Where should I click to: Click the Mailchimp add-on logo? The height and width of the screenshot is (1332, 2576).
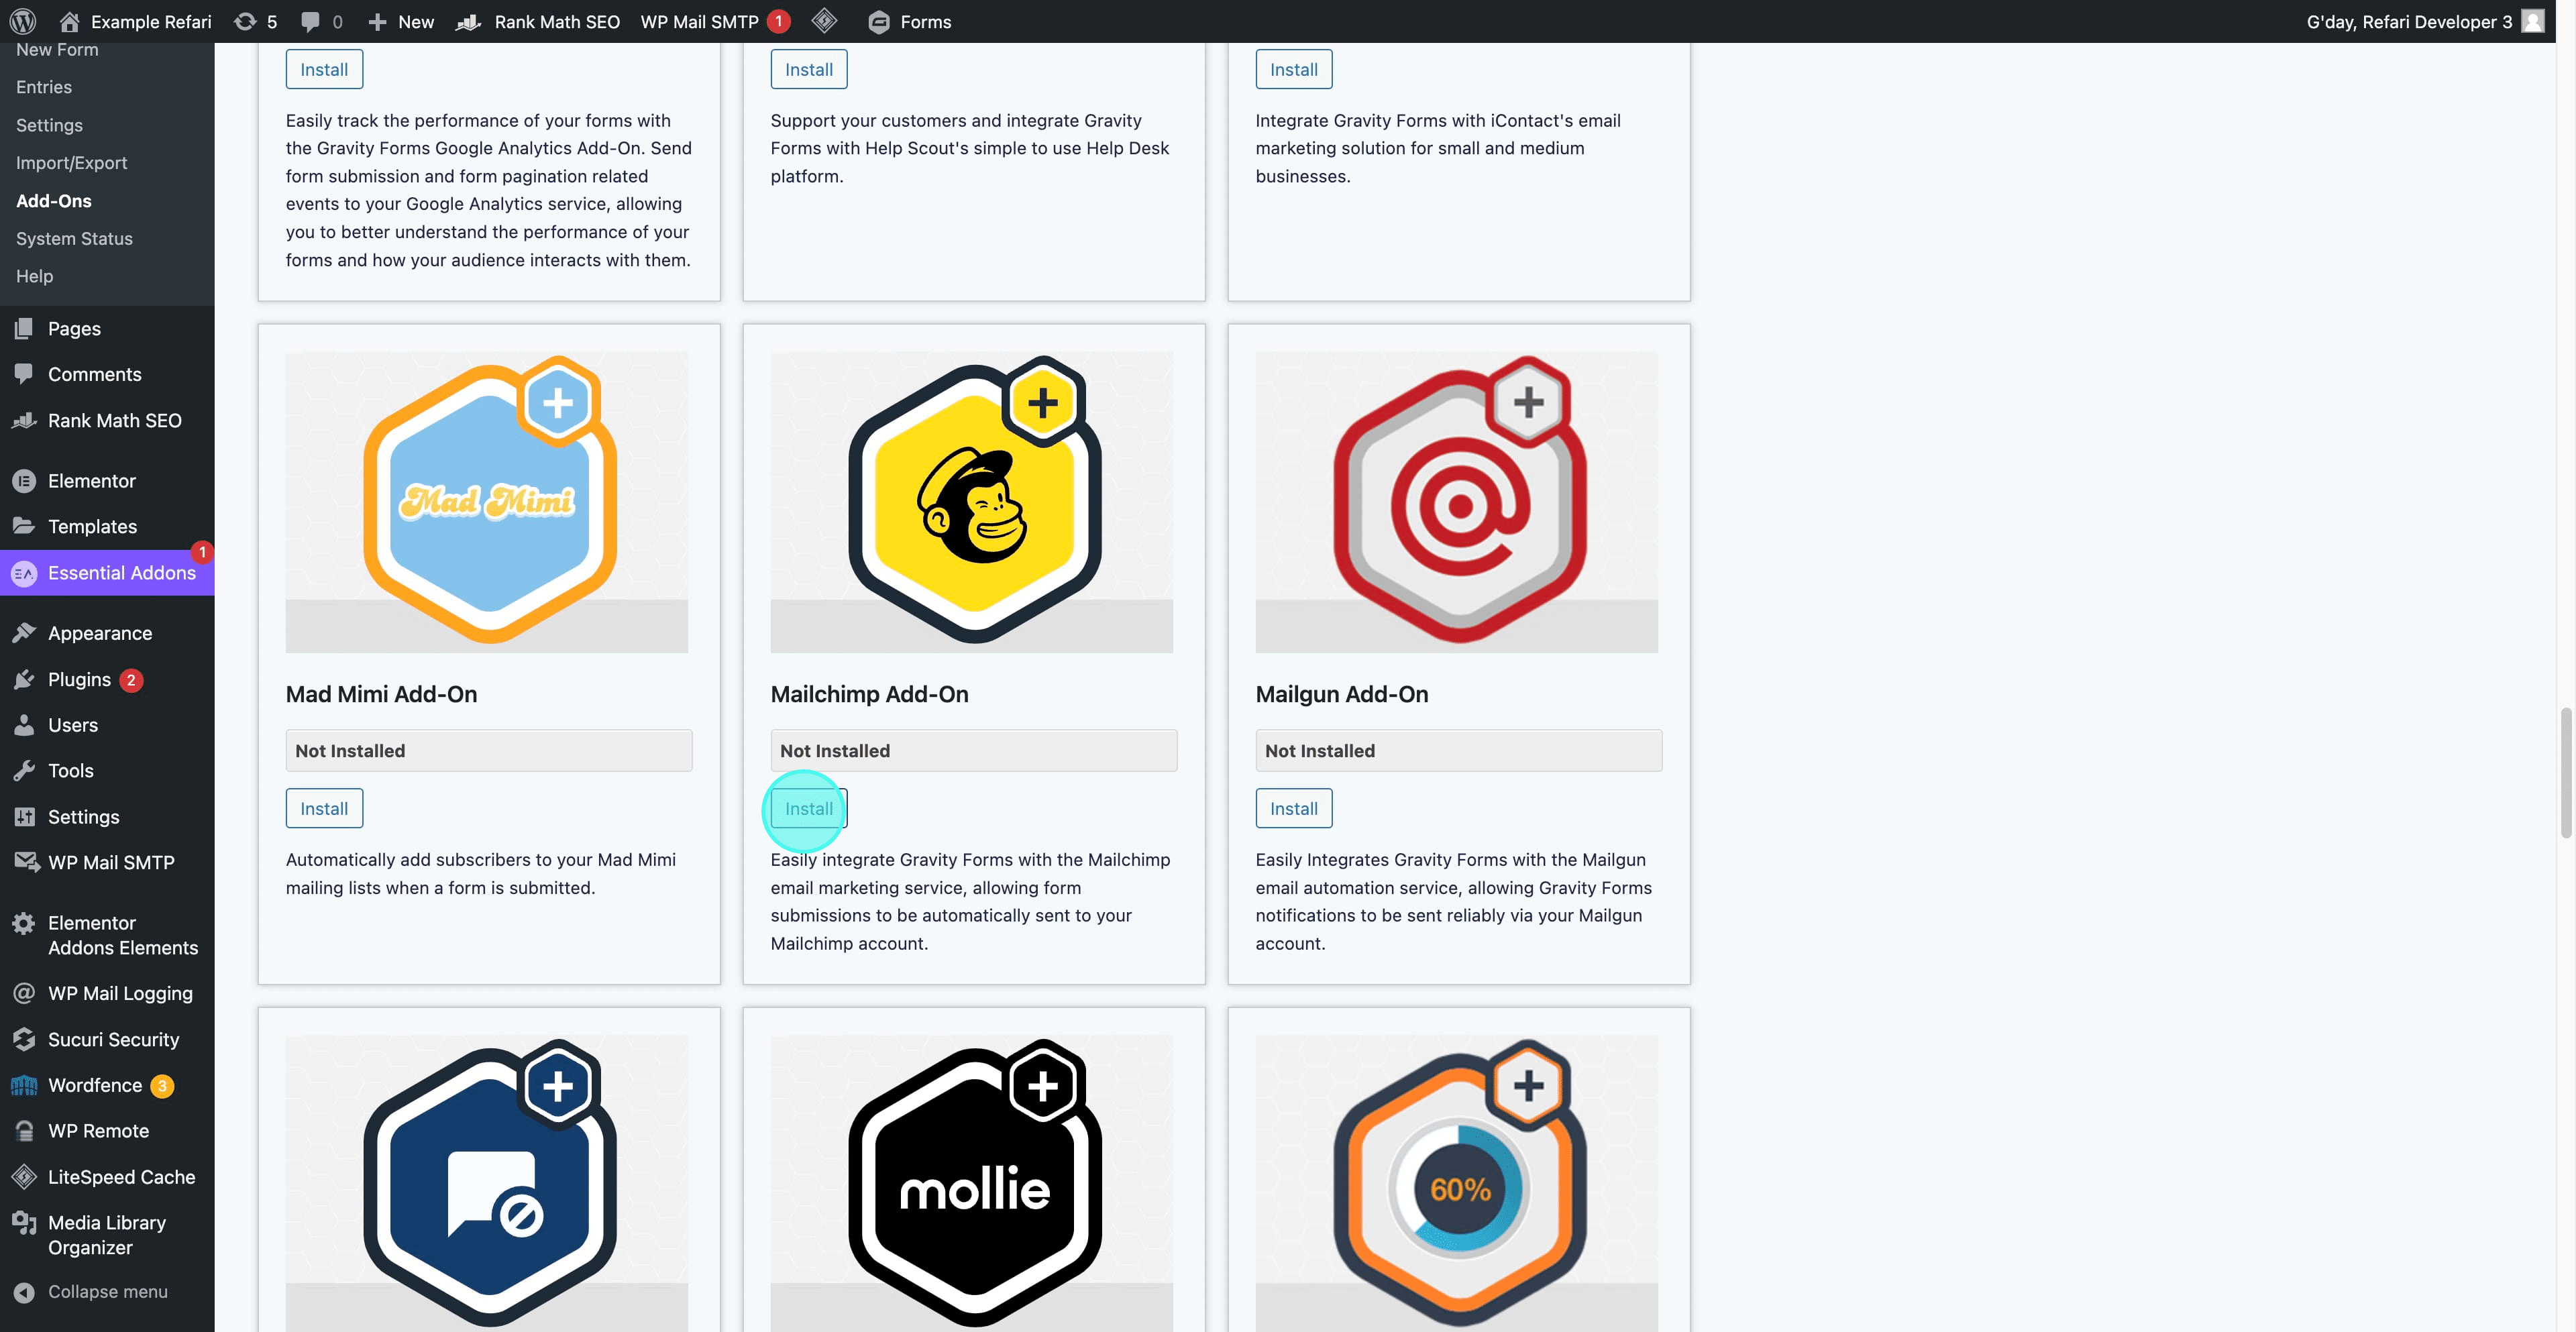coord(972,501)
